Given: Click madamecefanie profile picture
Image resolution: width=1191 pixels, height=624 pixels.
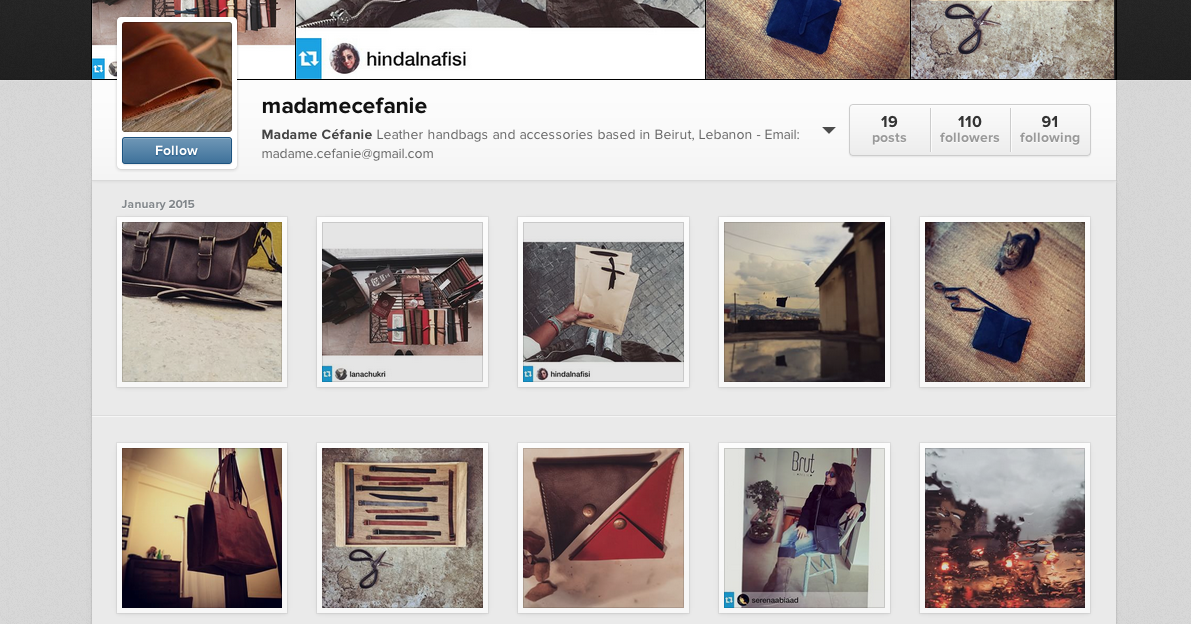Looking at the screenshot, I should 177,77.
